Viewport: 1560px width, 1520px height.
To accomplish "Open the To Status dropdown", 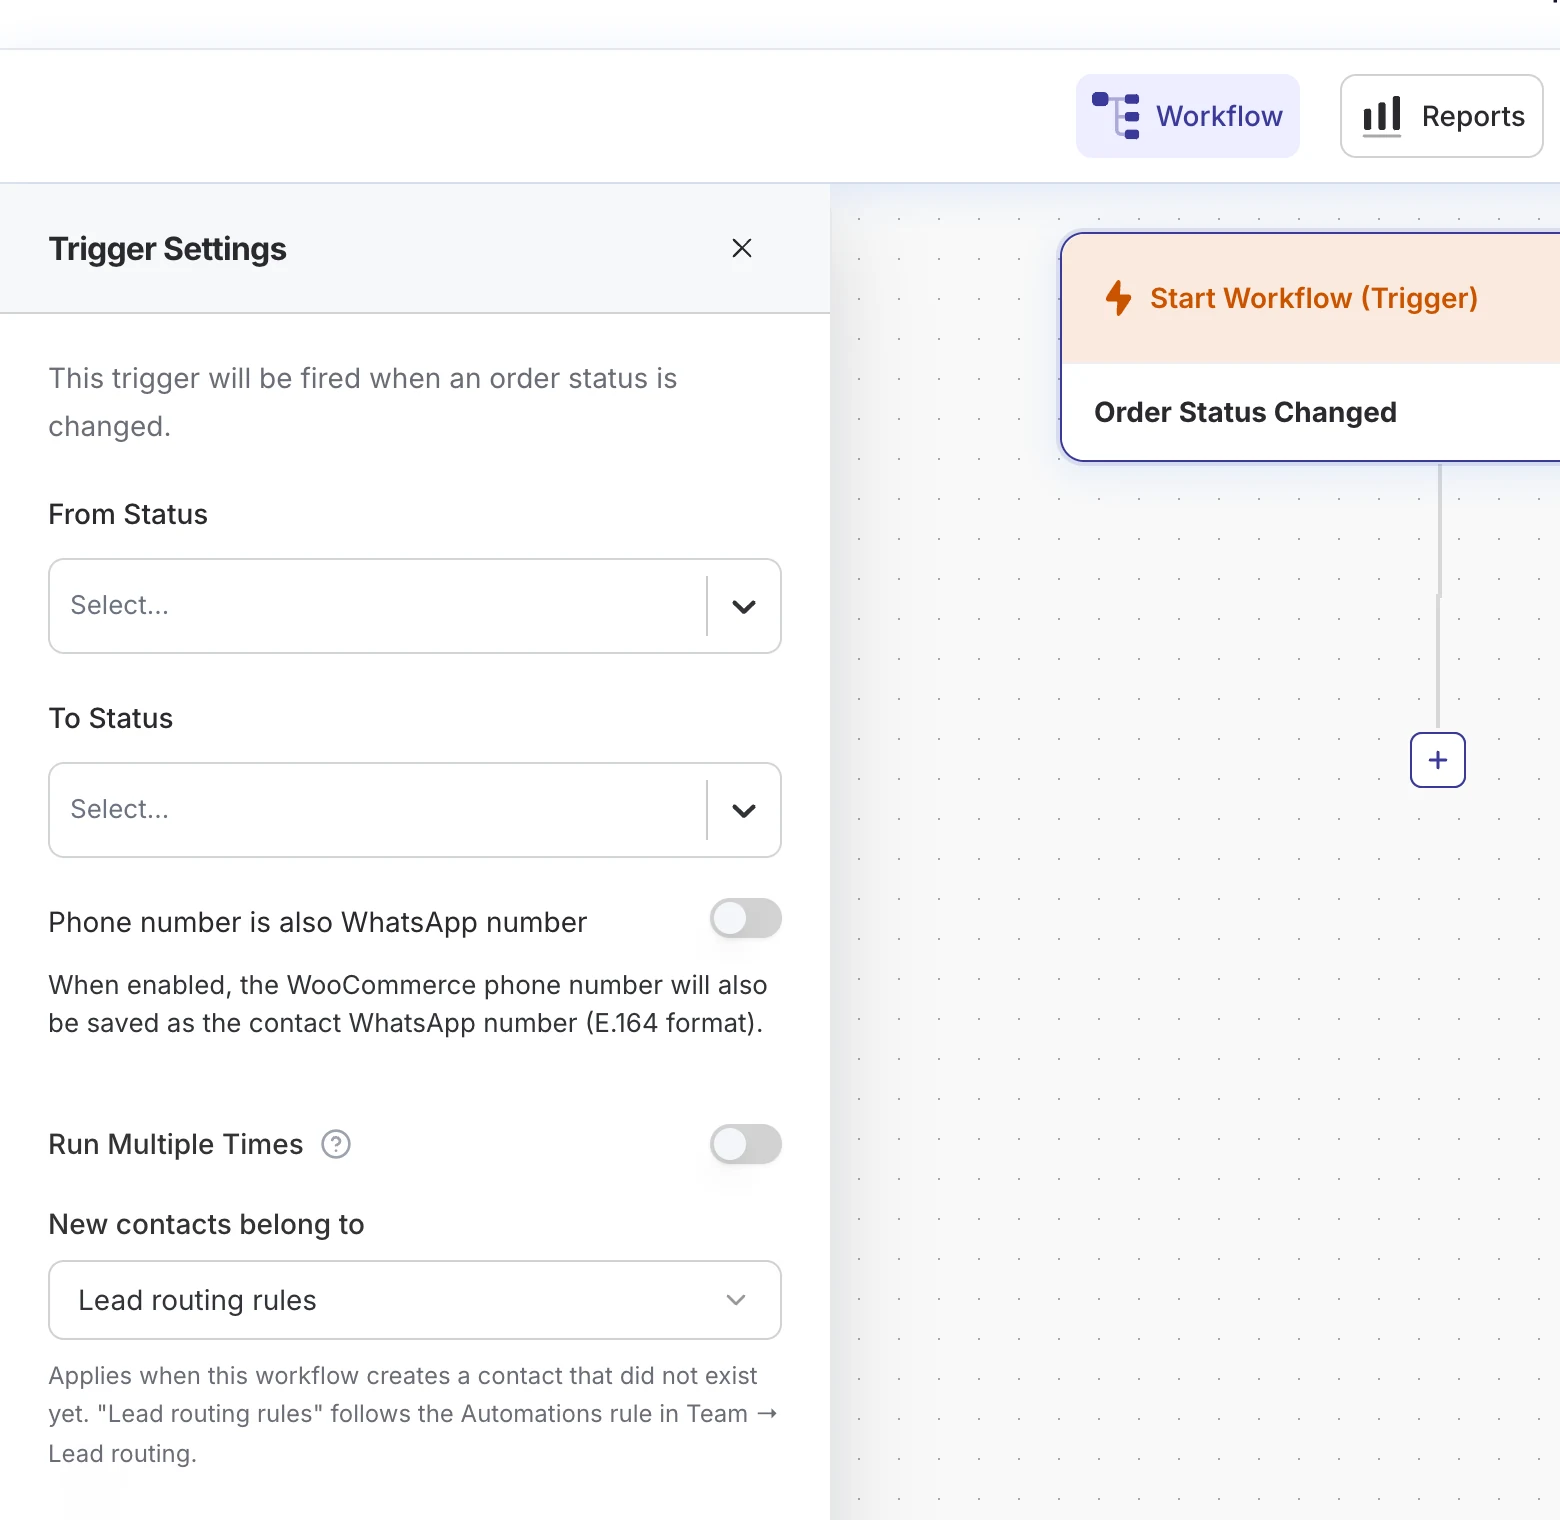I will (415, 810).
